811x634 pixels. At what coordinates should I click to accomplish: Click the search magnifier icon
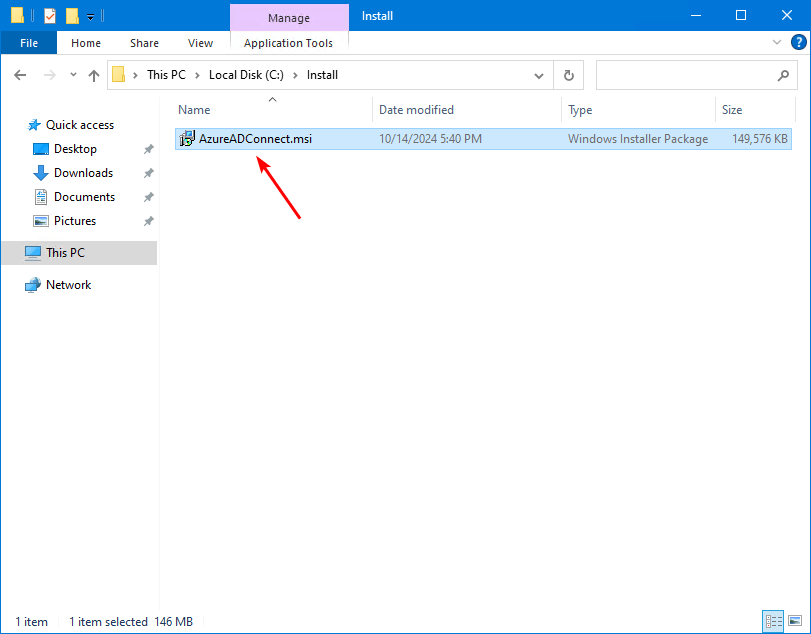pyautogui.click(x=783, y=75)
